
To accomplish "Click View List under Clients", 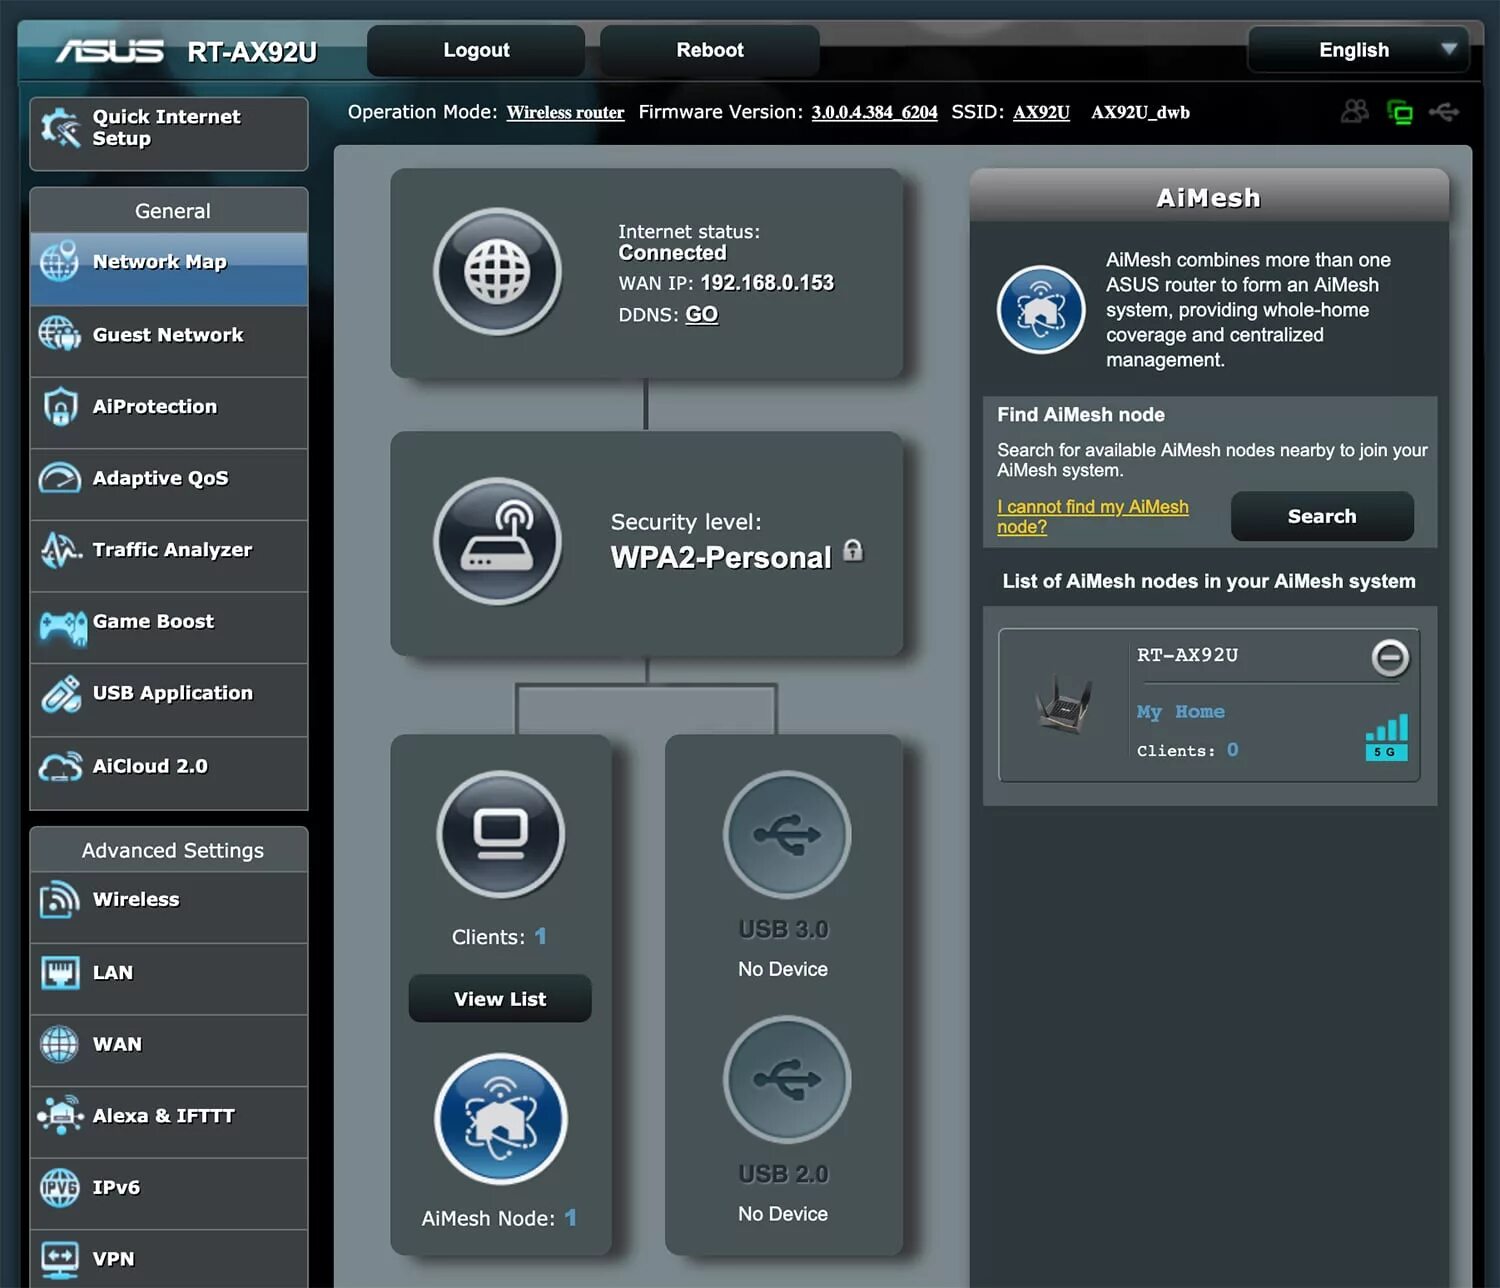I will tap(500, 998).
